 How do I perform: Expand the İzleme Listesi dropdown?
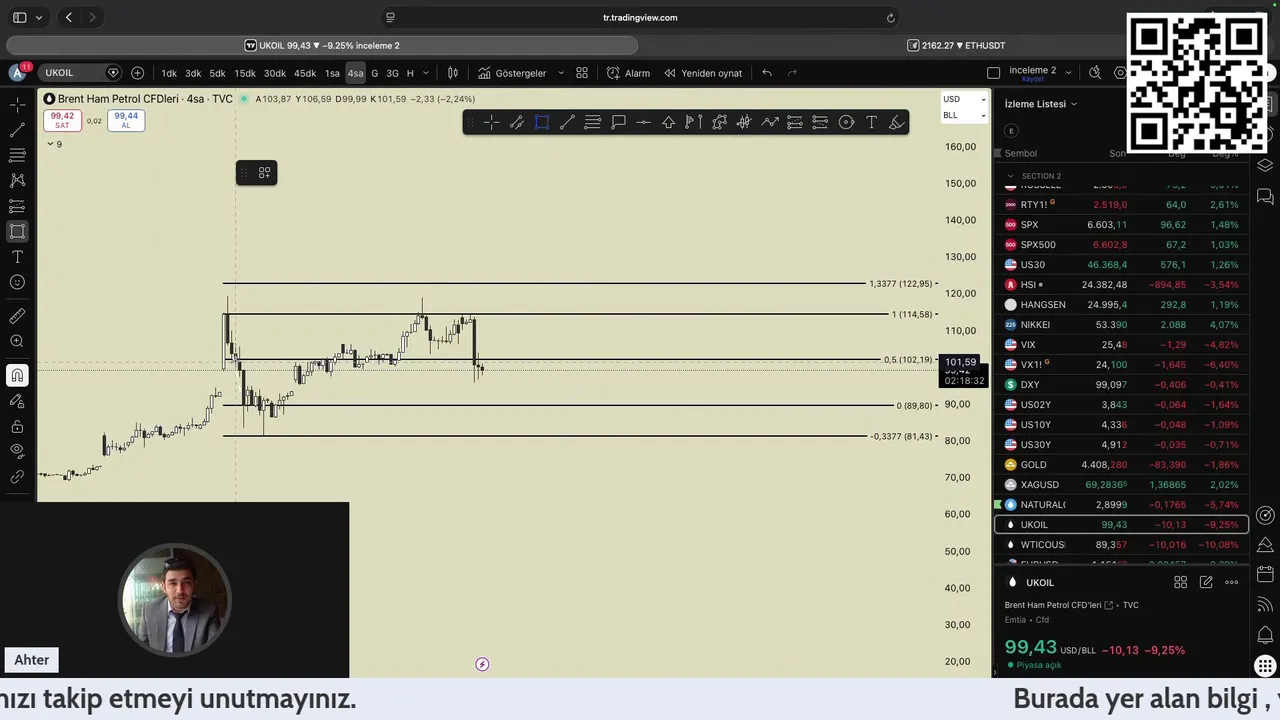[x=1041, y=104]
